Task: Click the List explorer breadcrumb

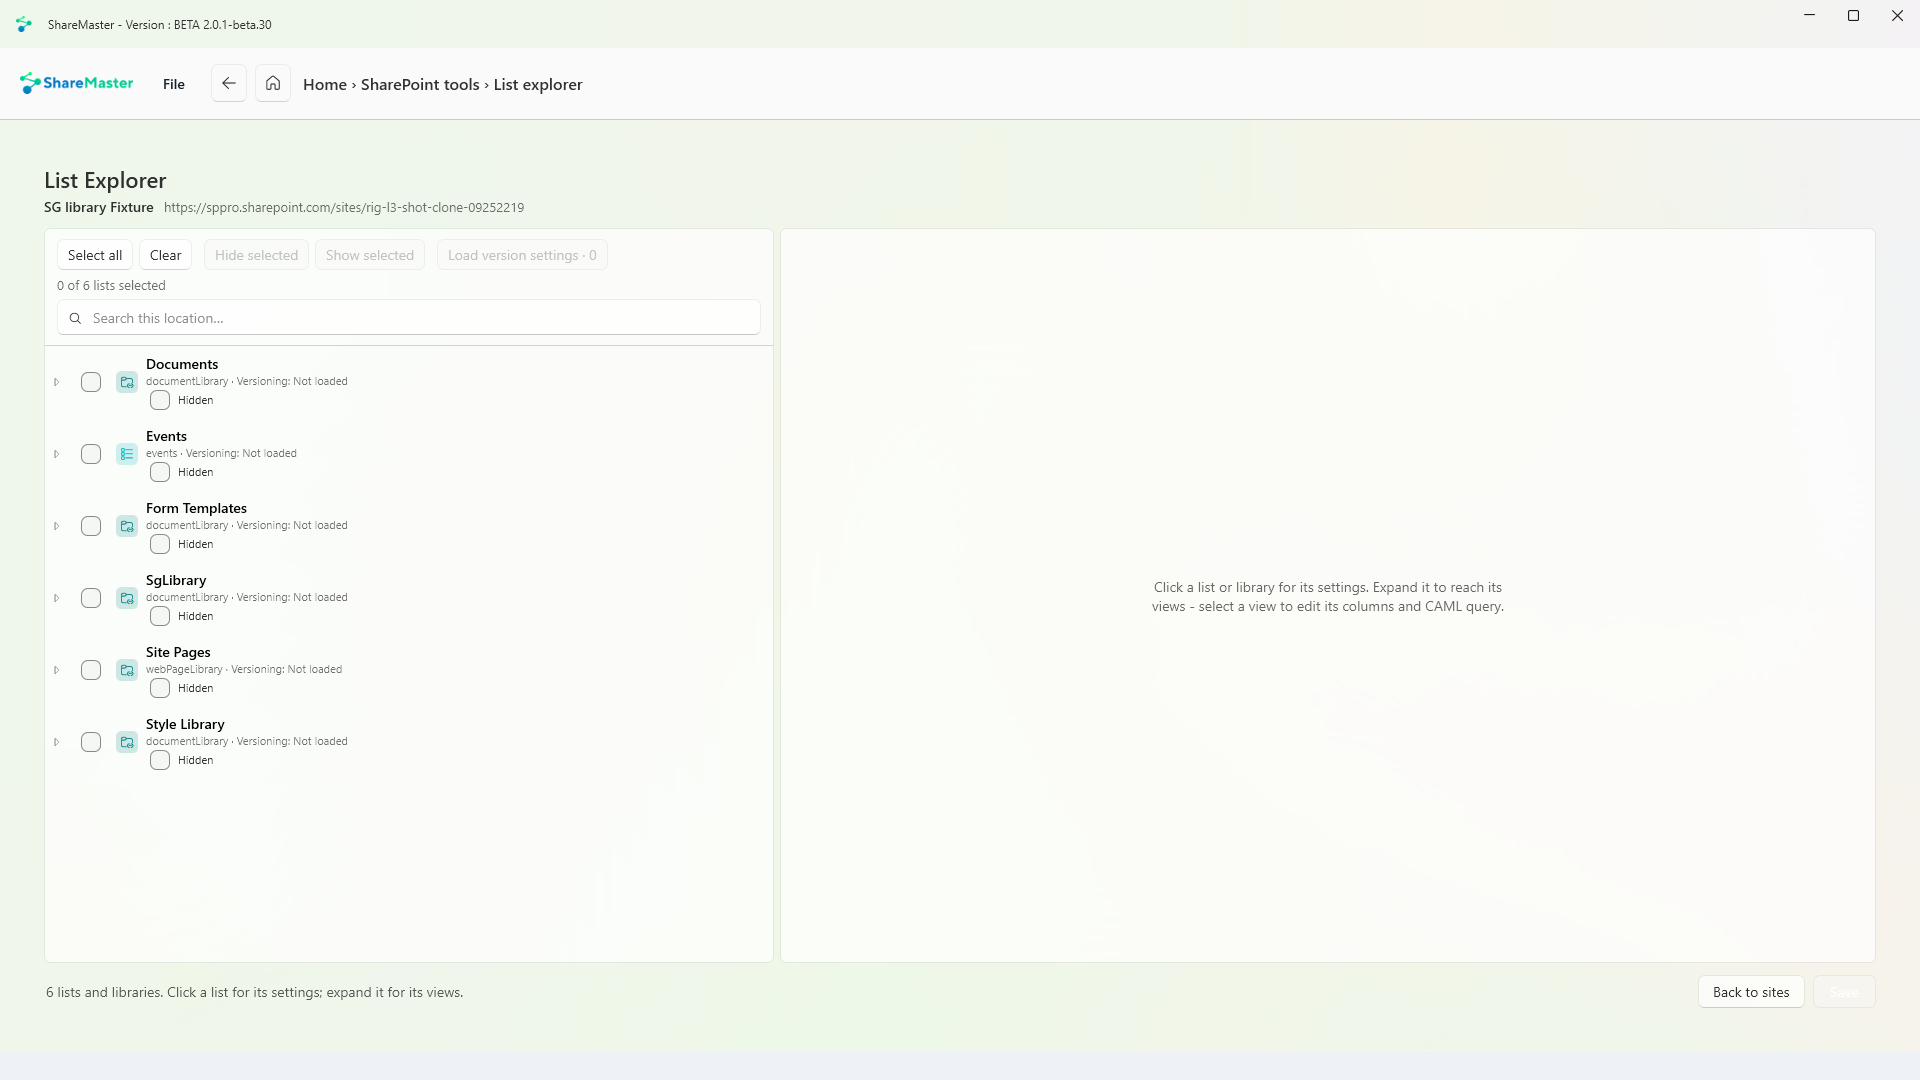Action: (538, 84)
